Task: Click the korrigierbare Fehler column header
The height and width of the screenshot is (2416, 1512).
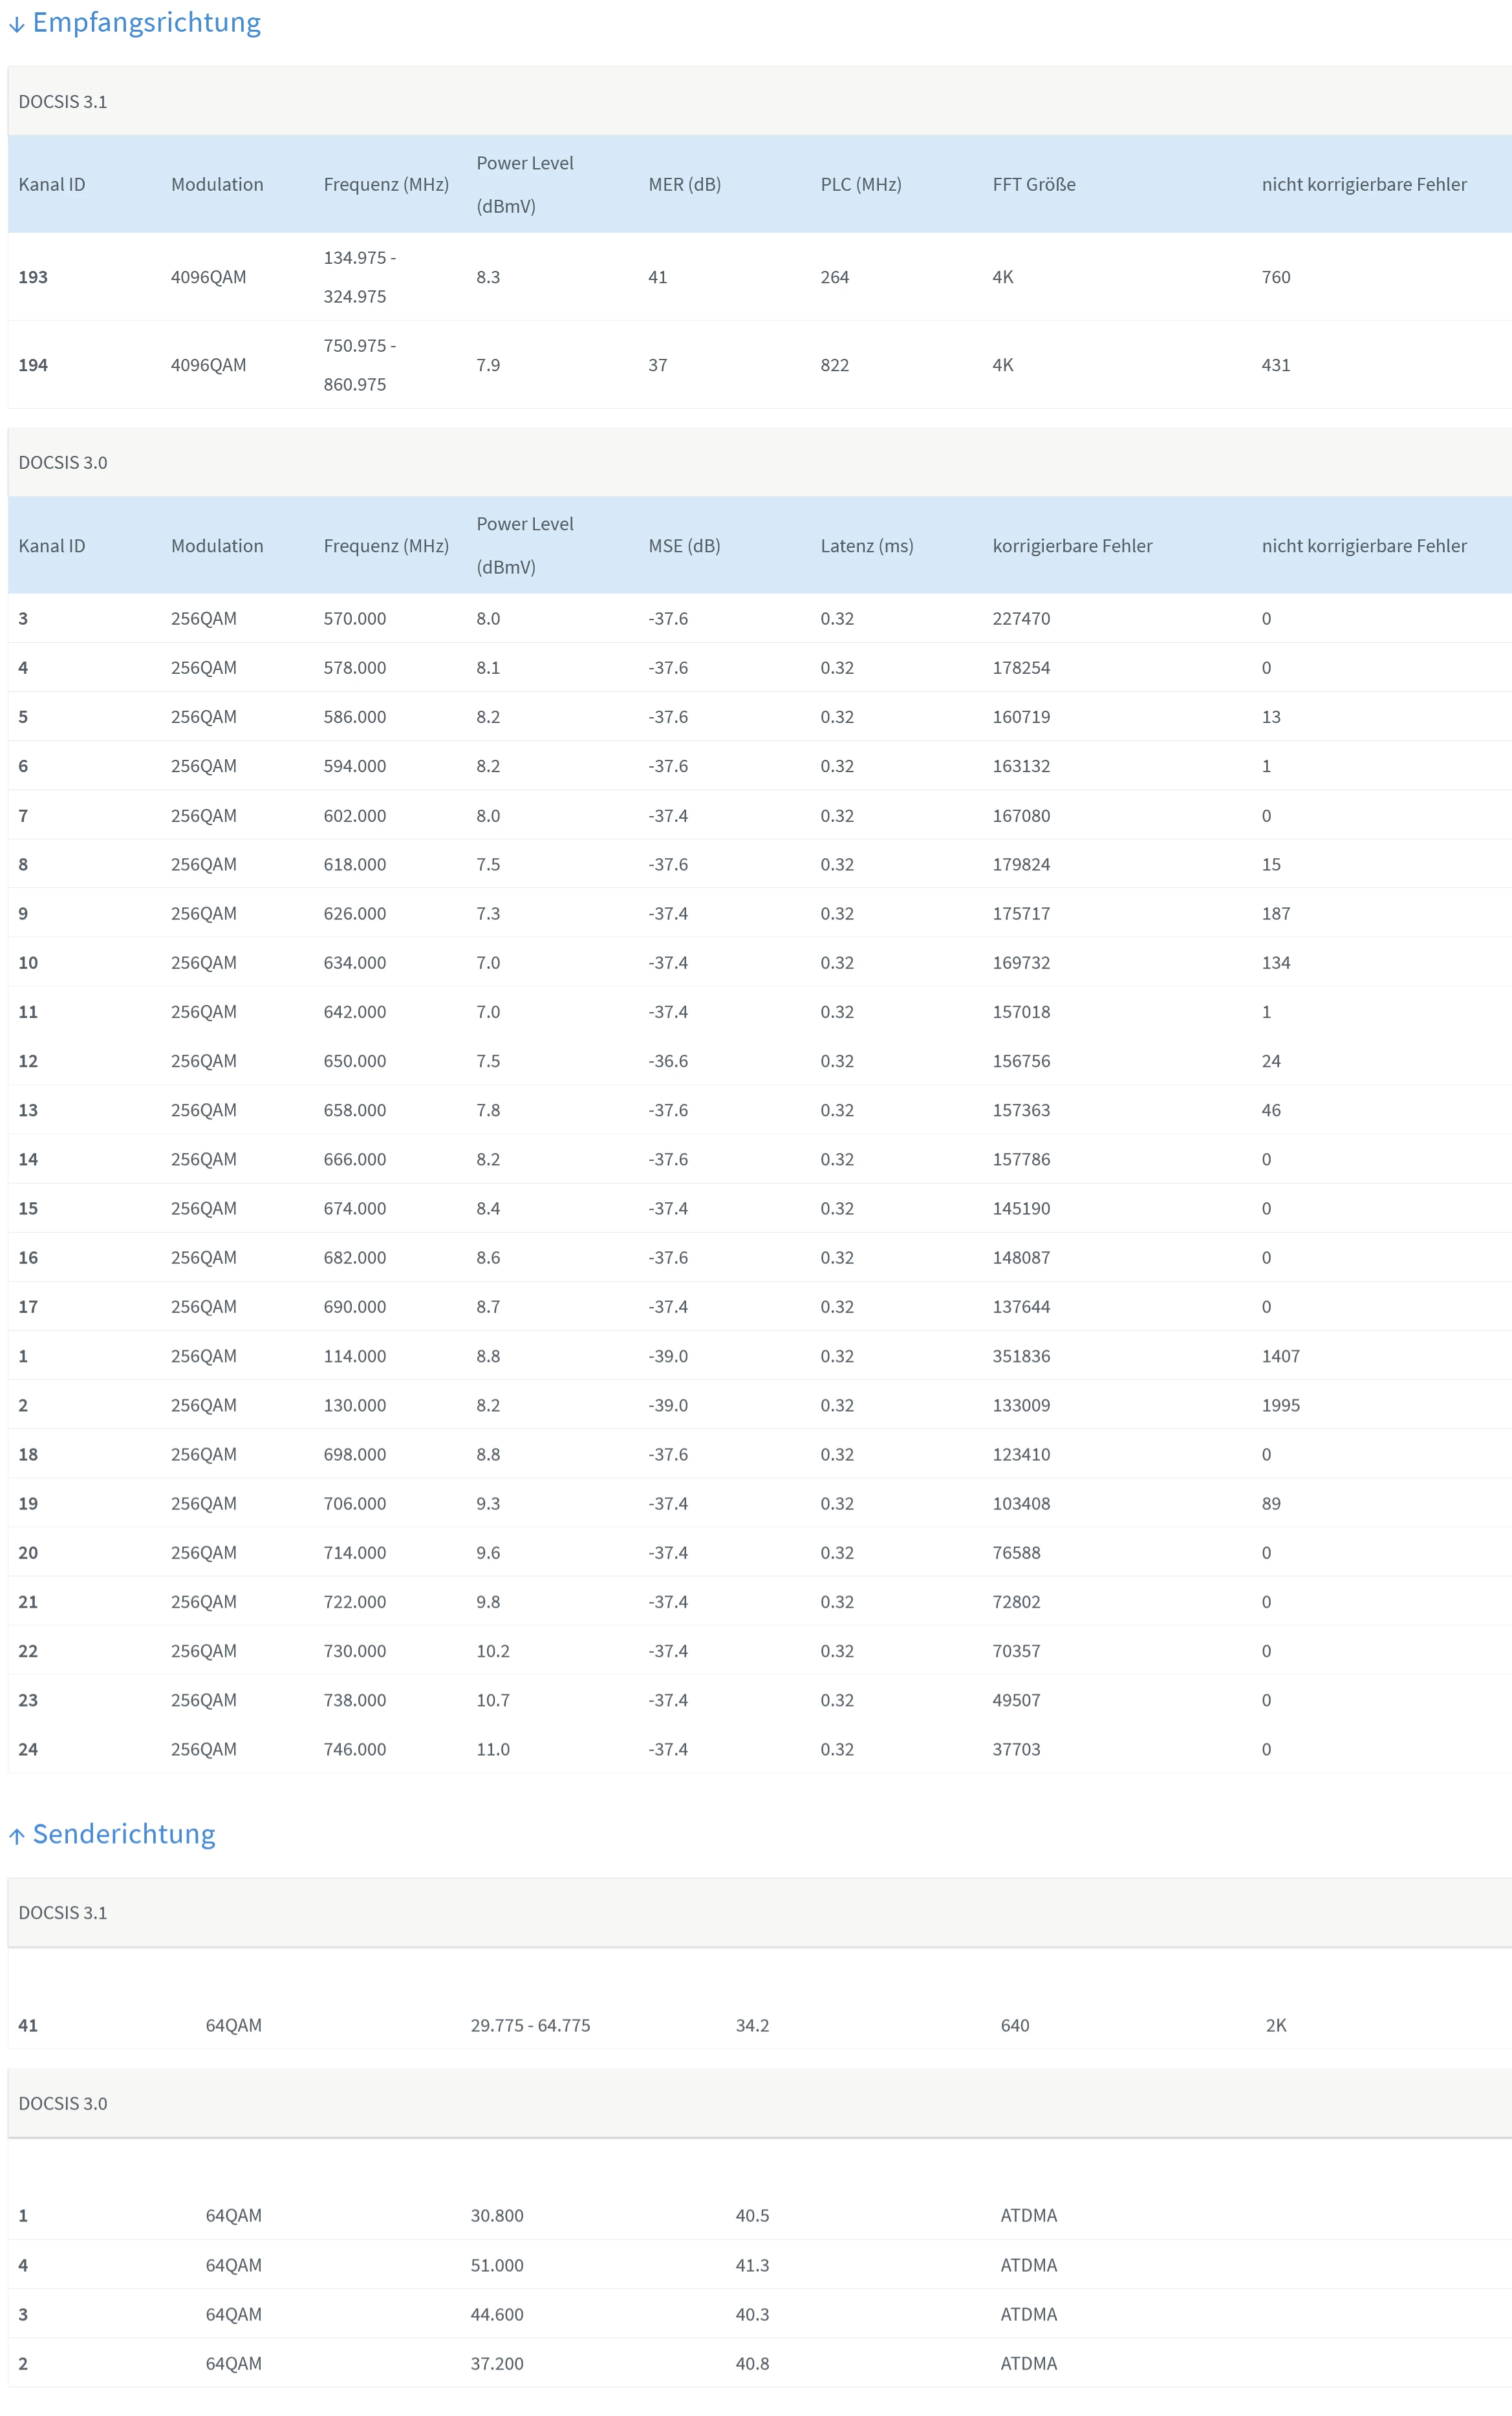Action: [x=1072, y=546]
